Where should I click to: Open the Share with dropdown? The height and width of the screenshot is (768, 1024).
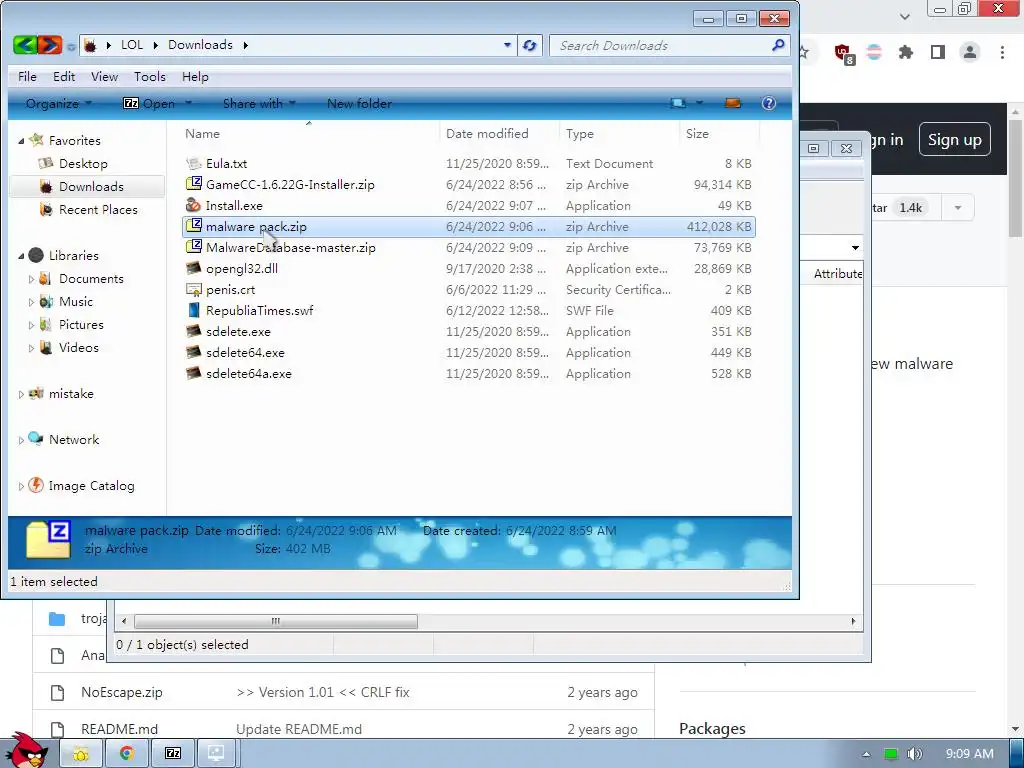tap(259, 103)
